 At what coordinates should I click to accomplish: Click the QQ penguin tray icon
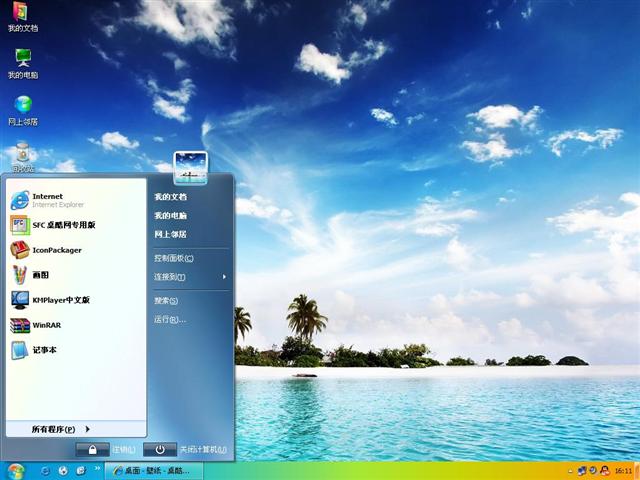(604, 470)
